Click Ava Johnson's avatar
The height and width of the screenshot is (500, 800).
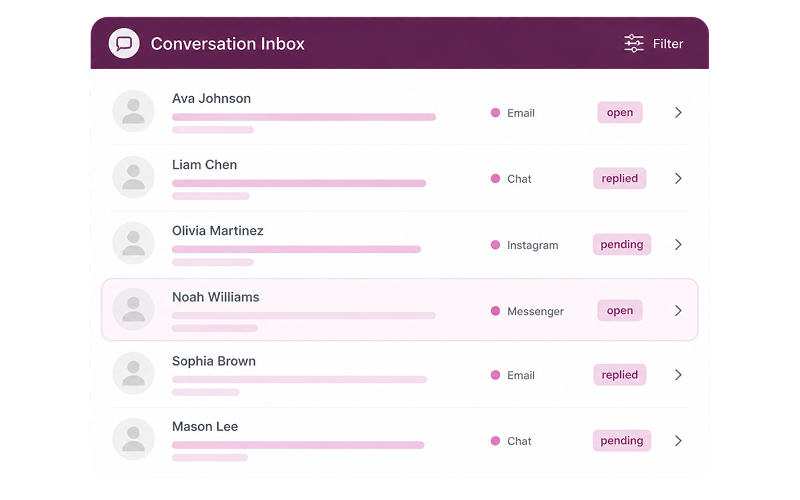(133, 111)
